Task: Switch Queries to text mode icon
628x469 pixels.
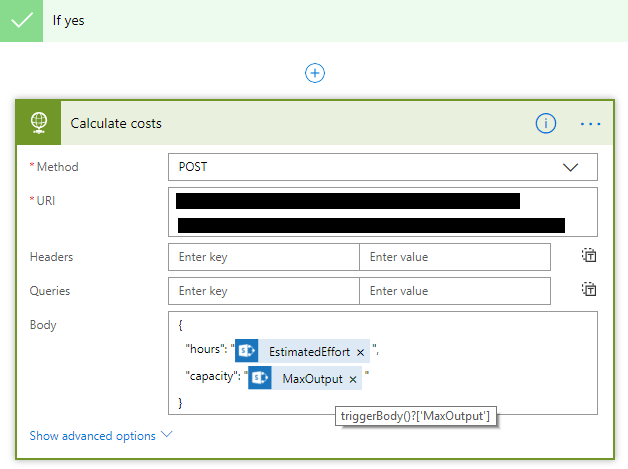Action: coord(589,289)
